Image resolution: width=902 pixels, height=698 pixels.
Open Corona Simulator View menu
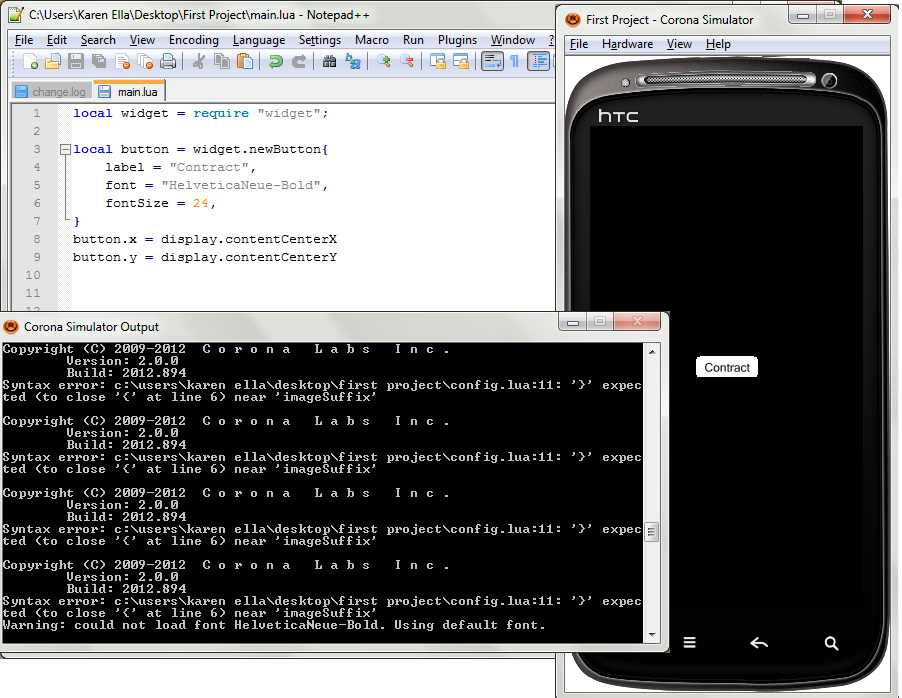[x=679, y=44]
